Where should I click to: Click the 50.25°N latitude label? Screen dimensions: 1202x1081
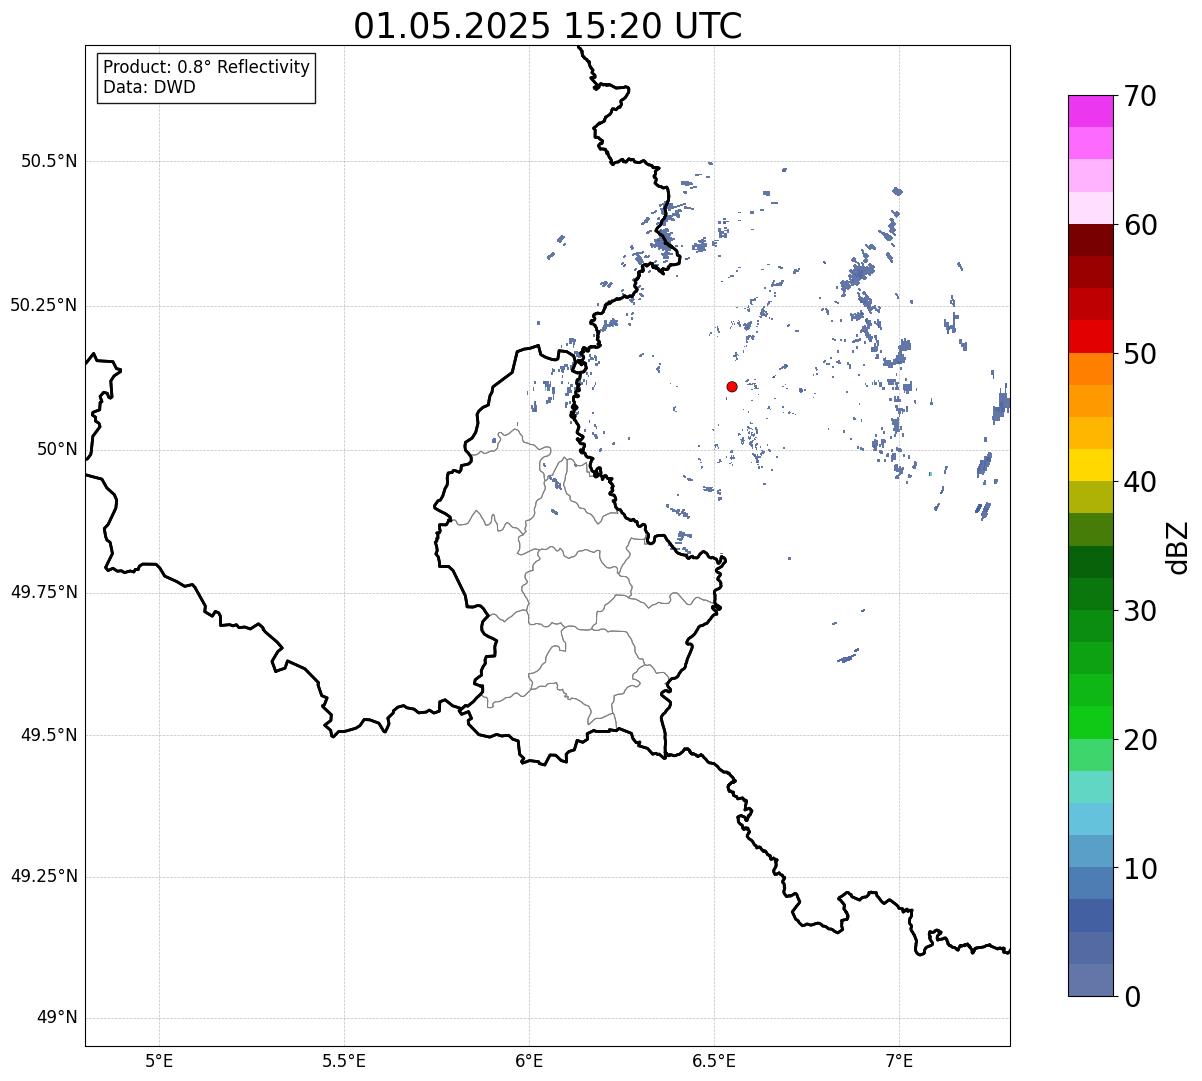43,305
